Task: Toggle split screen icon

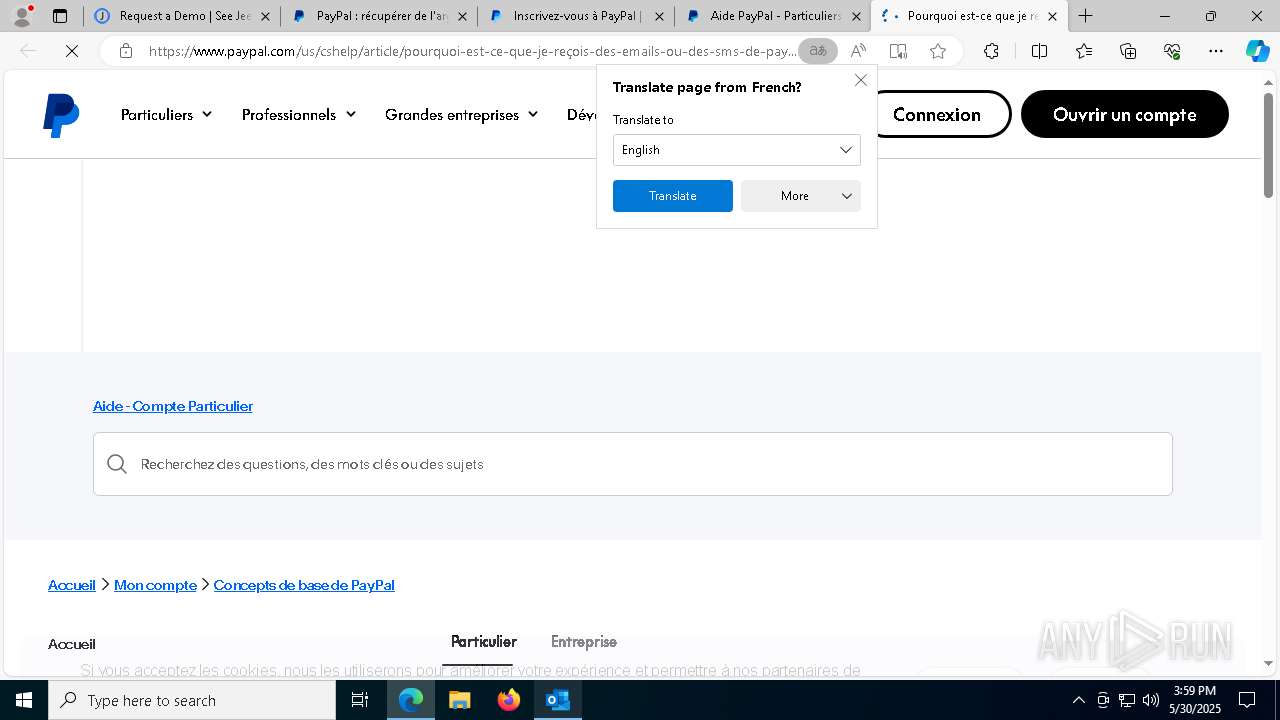Action: click(1039, 51)
